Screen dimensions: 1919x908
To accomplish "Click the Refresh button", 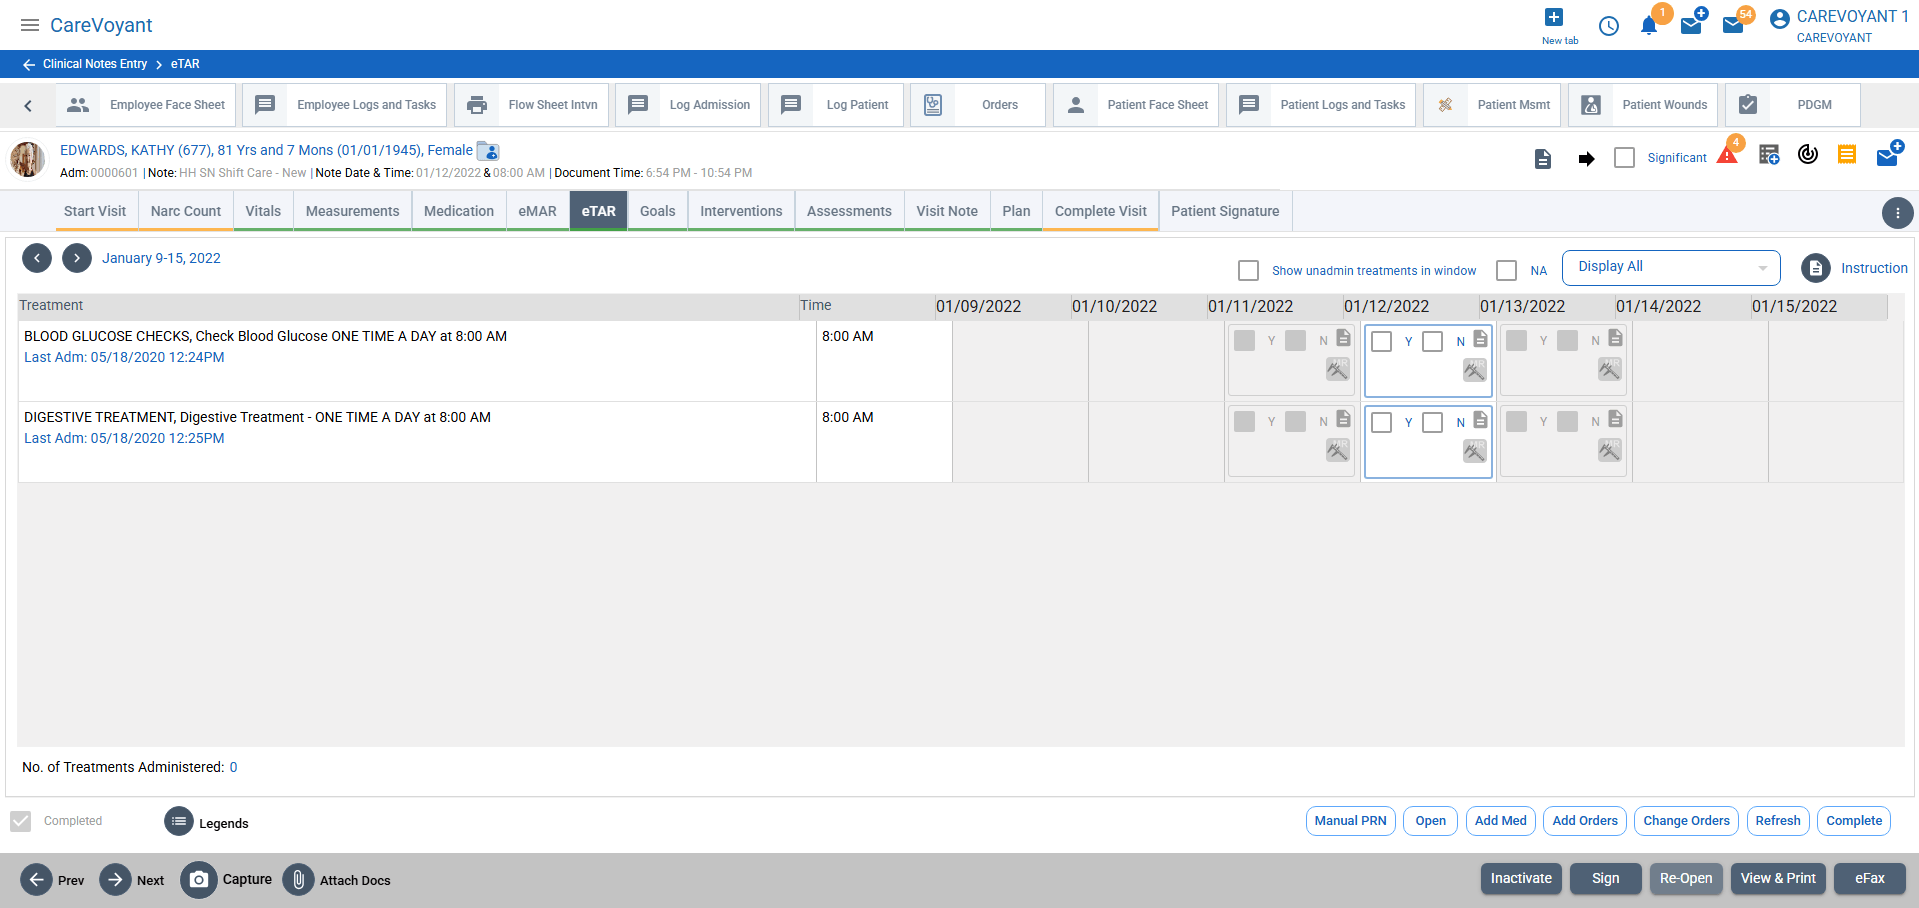I will pos(1778,821).
